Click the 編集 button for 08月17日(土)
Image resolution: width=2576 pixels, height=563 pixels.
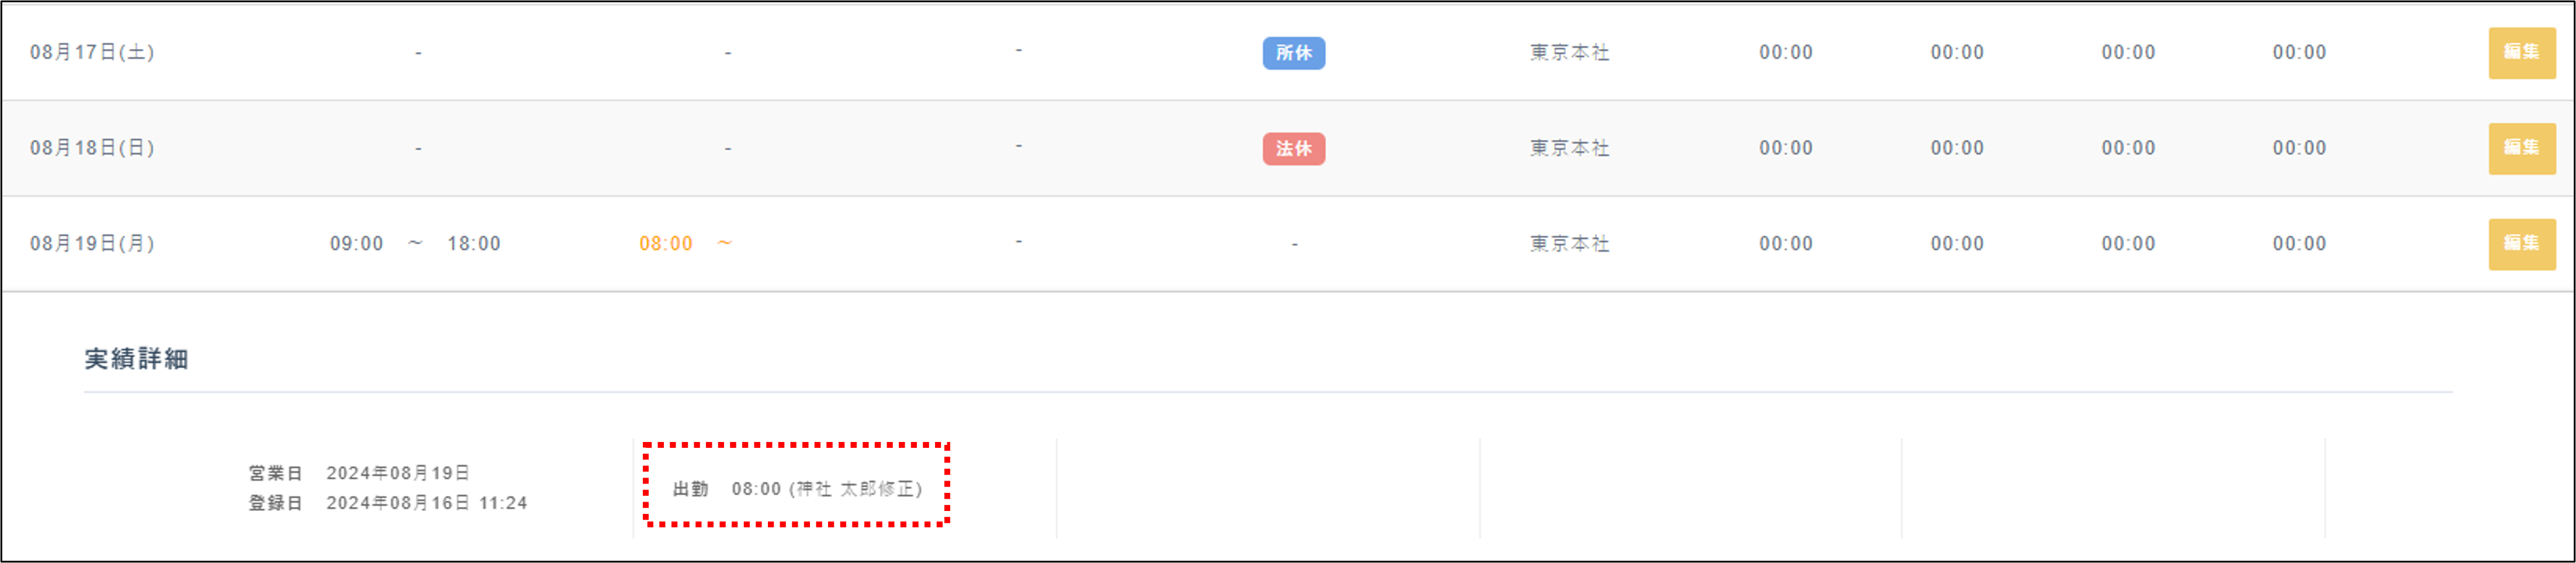(x=2521, y=53)
